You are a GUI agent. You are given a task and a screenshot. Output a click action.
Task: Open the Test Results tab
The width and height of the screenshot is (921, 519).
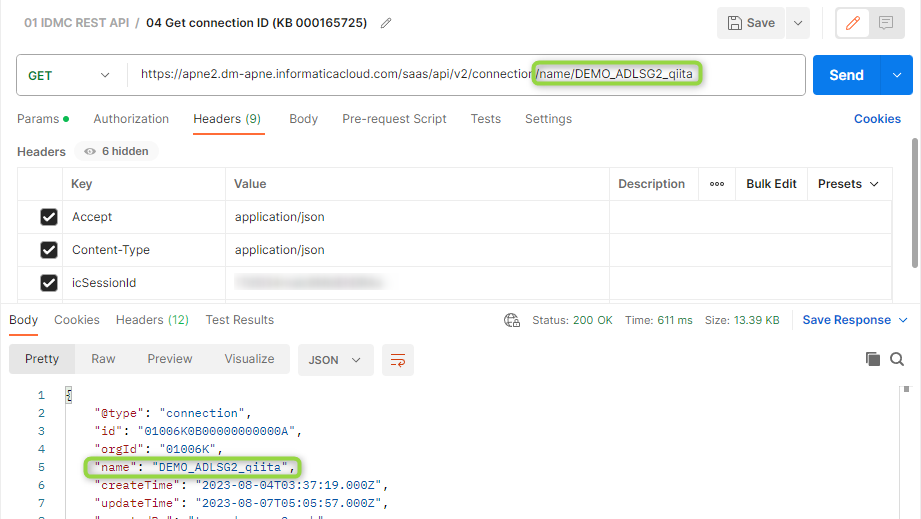(x=240, y=320)
